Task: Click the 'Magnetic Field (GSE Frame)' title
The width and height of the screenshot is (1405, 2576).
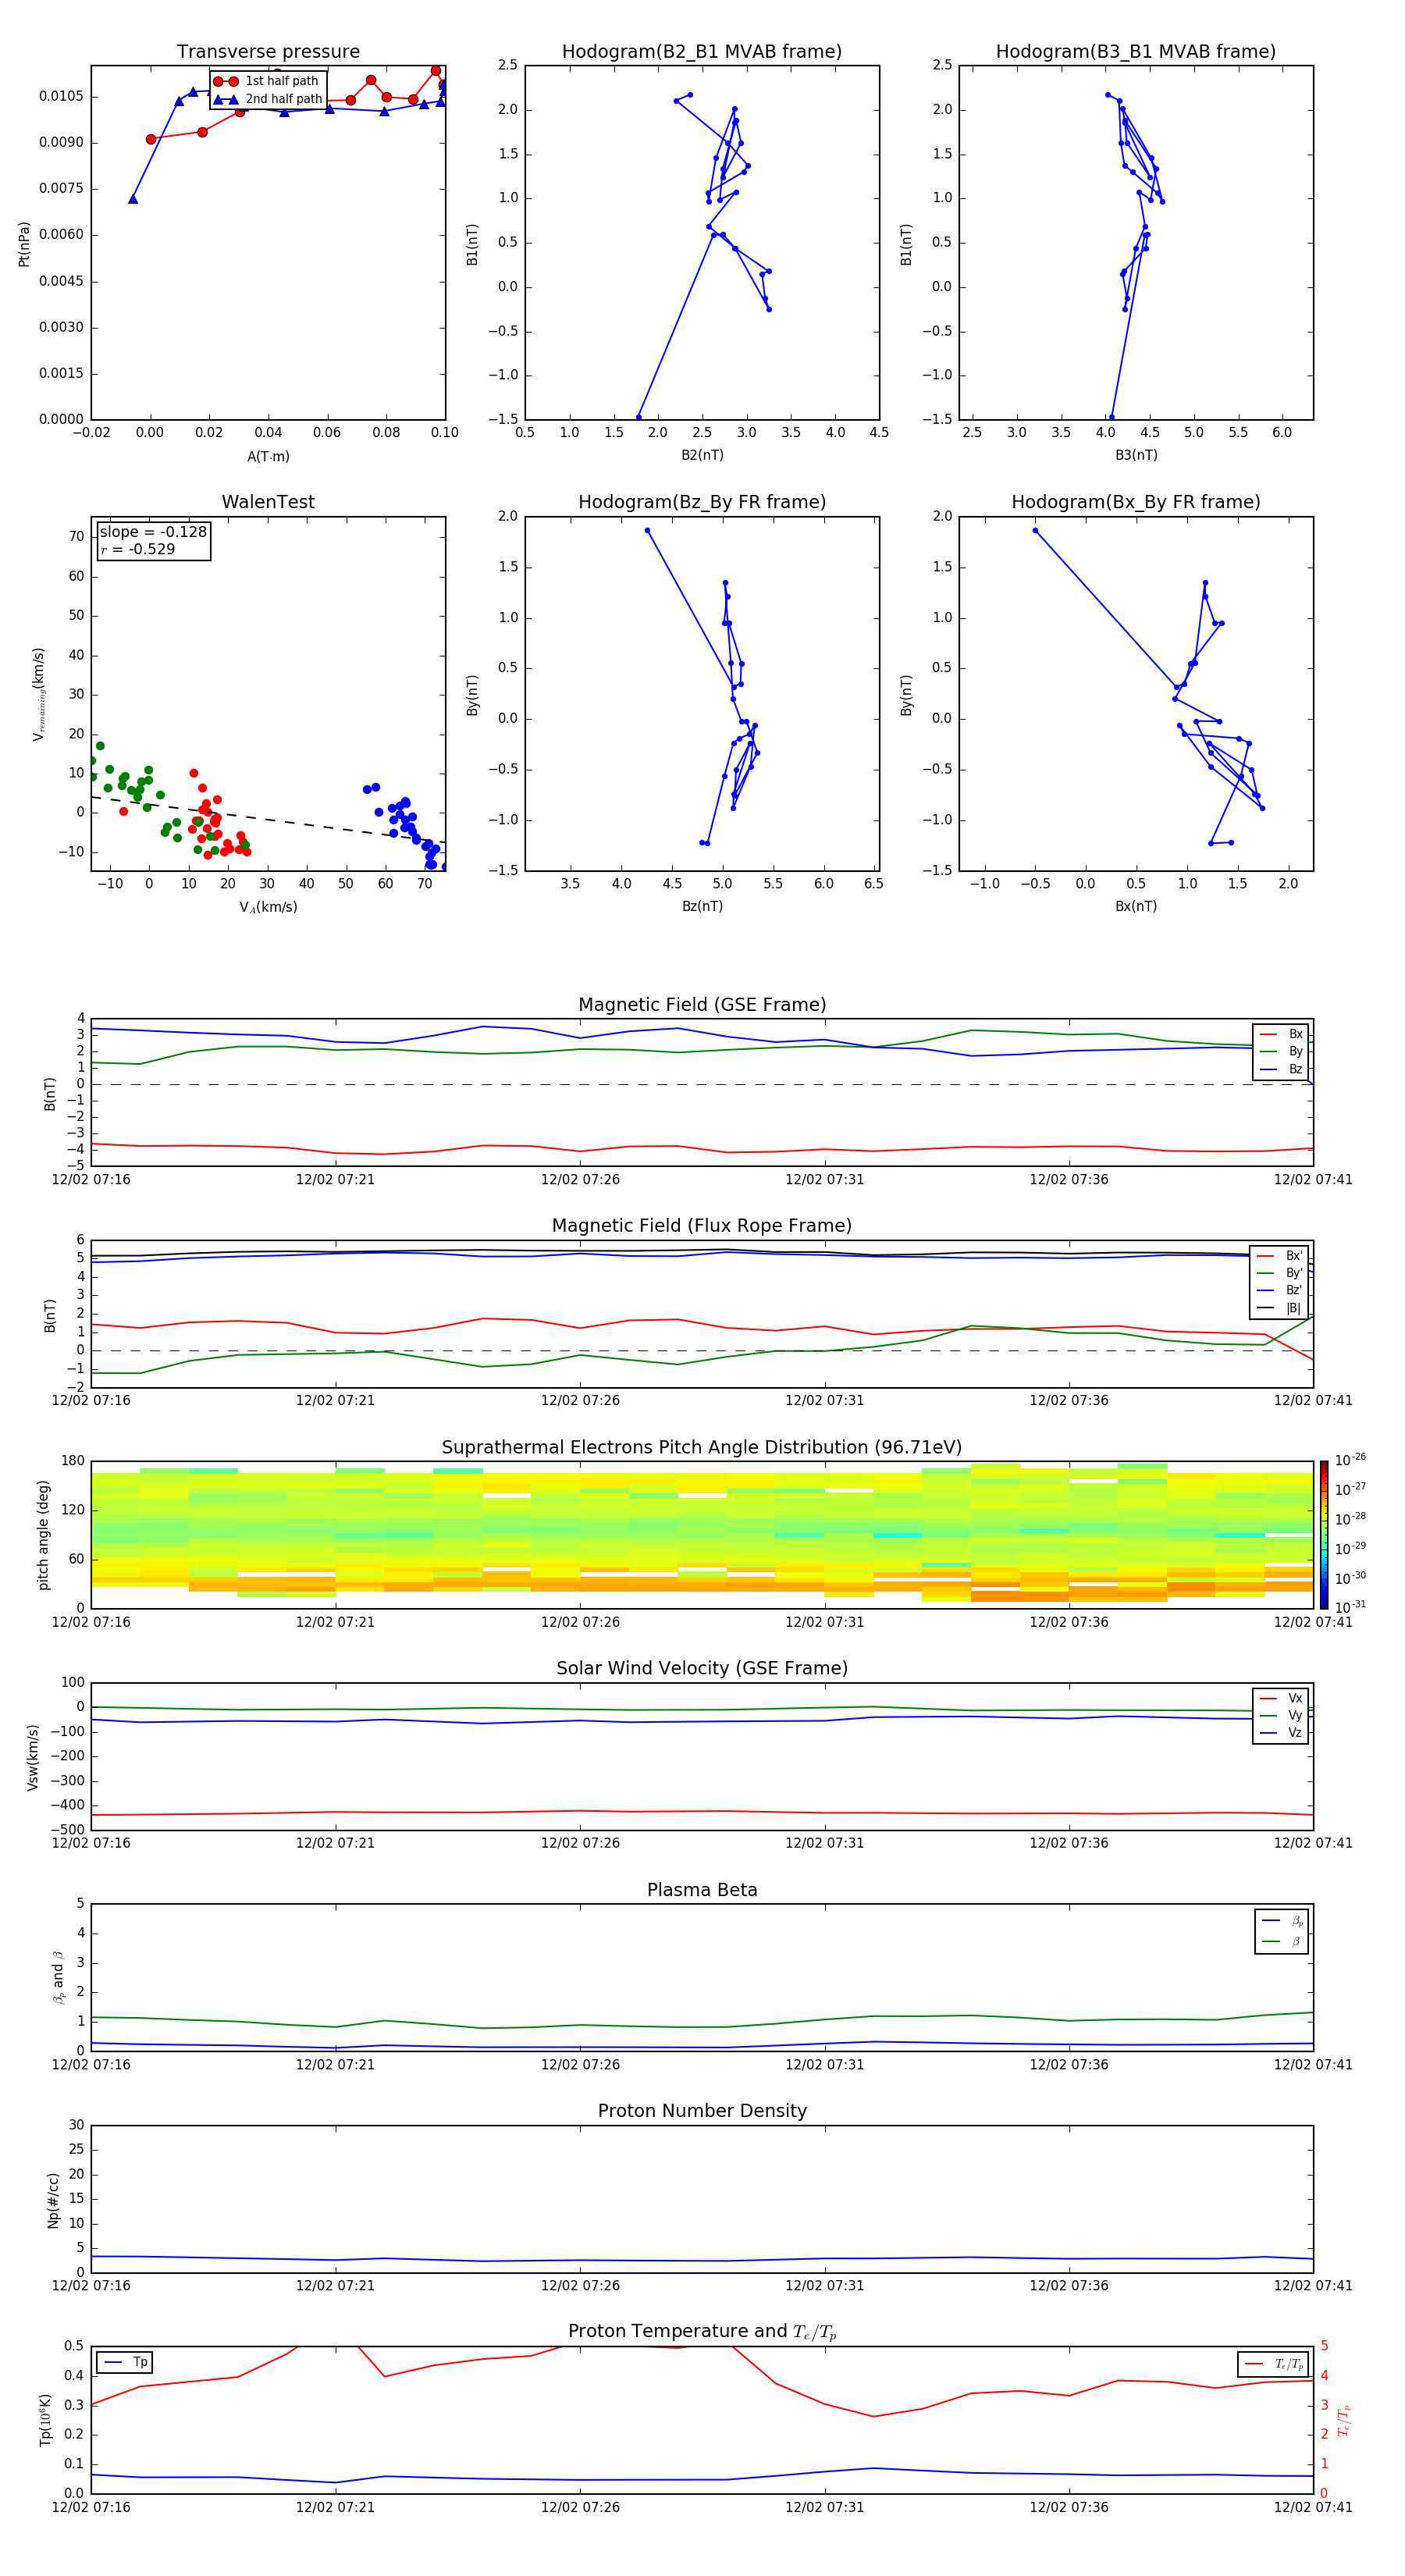Action: 702,1005
